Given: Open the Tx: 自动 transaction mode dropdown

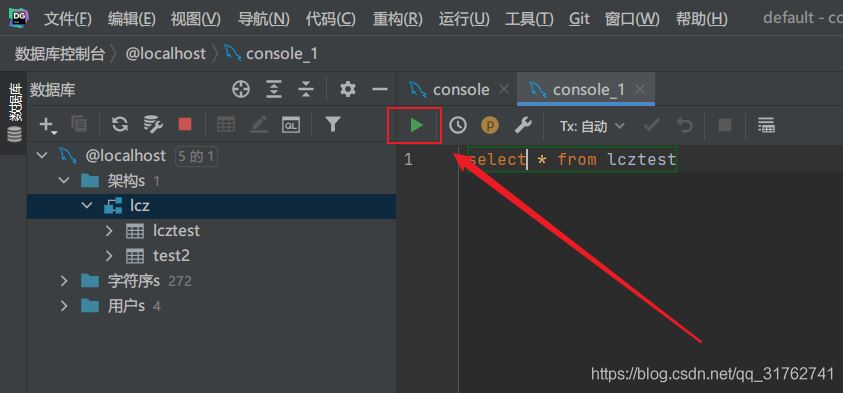Looking at the screenshot, I should click(x=592, y=126).
